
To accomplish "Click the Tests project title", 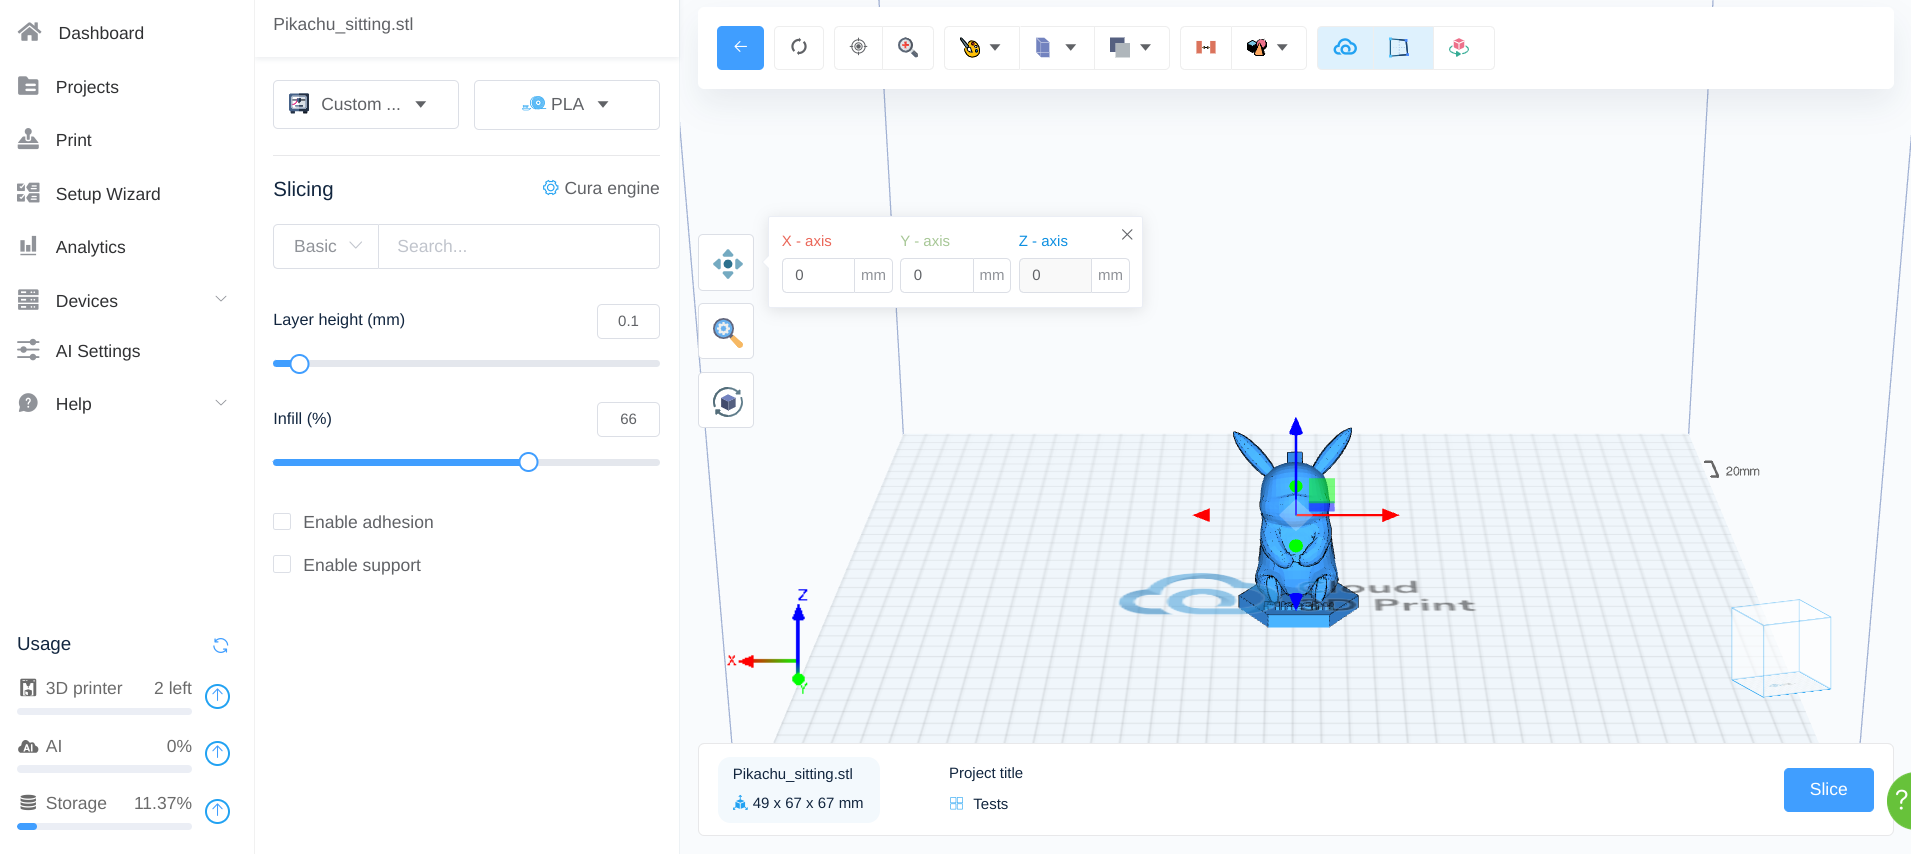I will point(990,804).
